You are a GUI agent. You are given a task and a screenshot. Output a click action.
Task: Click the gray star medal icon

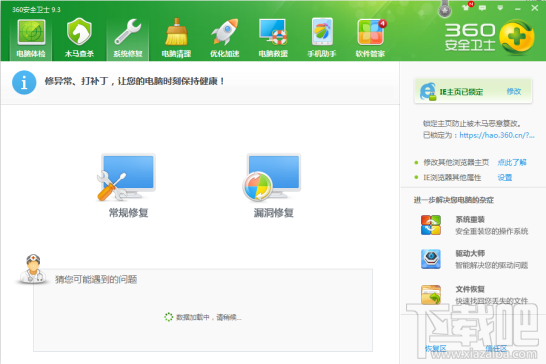click(x=445, y=9)
